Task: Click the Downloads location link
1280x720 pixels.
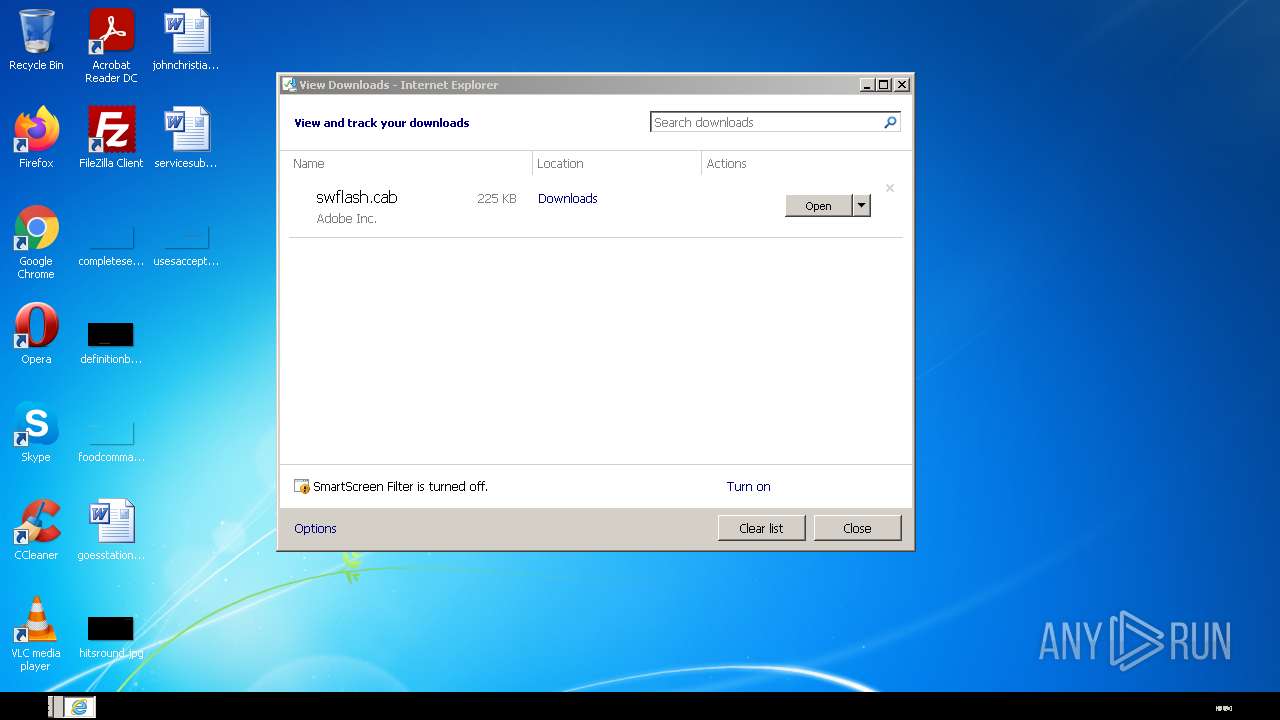Action: click(x=567, y=198)
